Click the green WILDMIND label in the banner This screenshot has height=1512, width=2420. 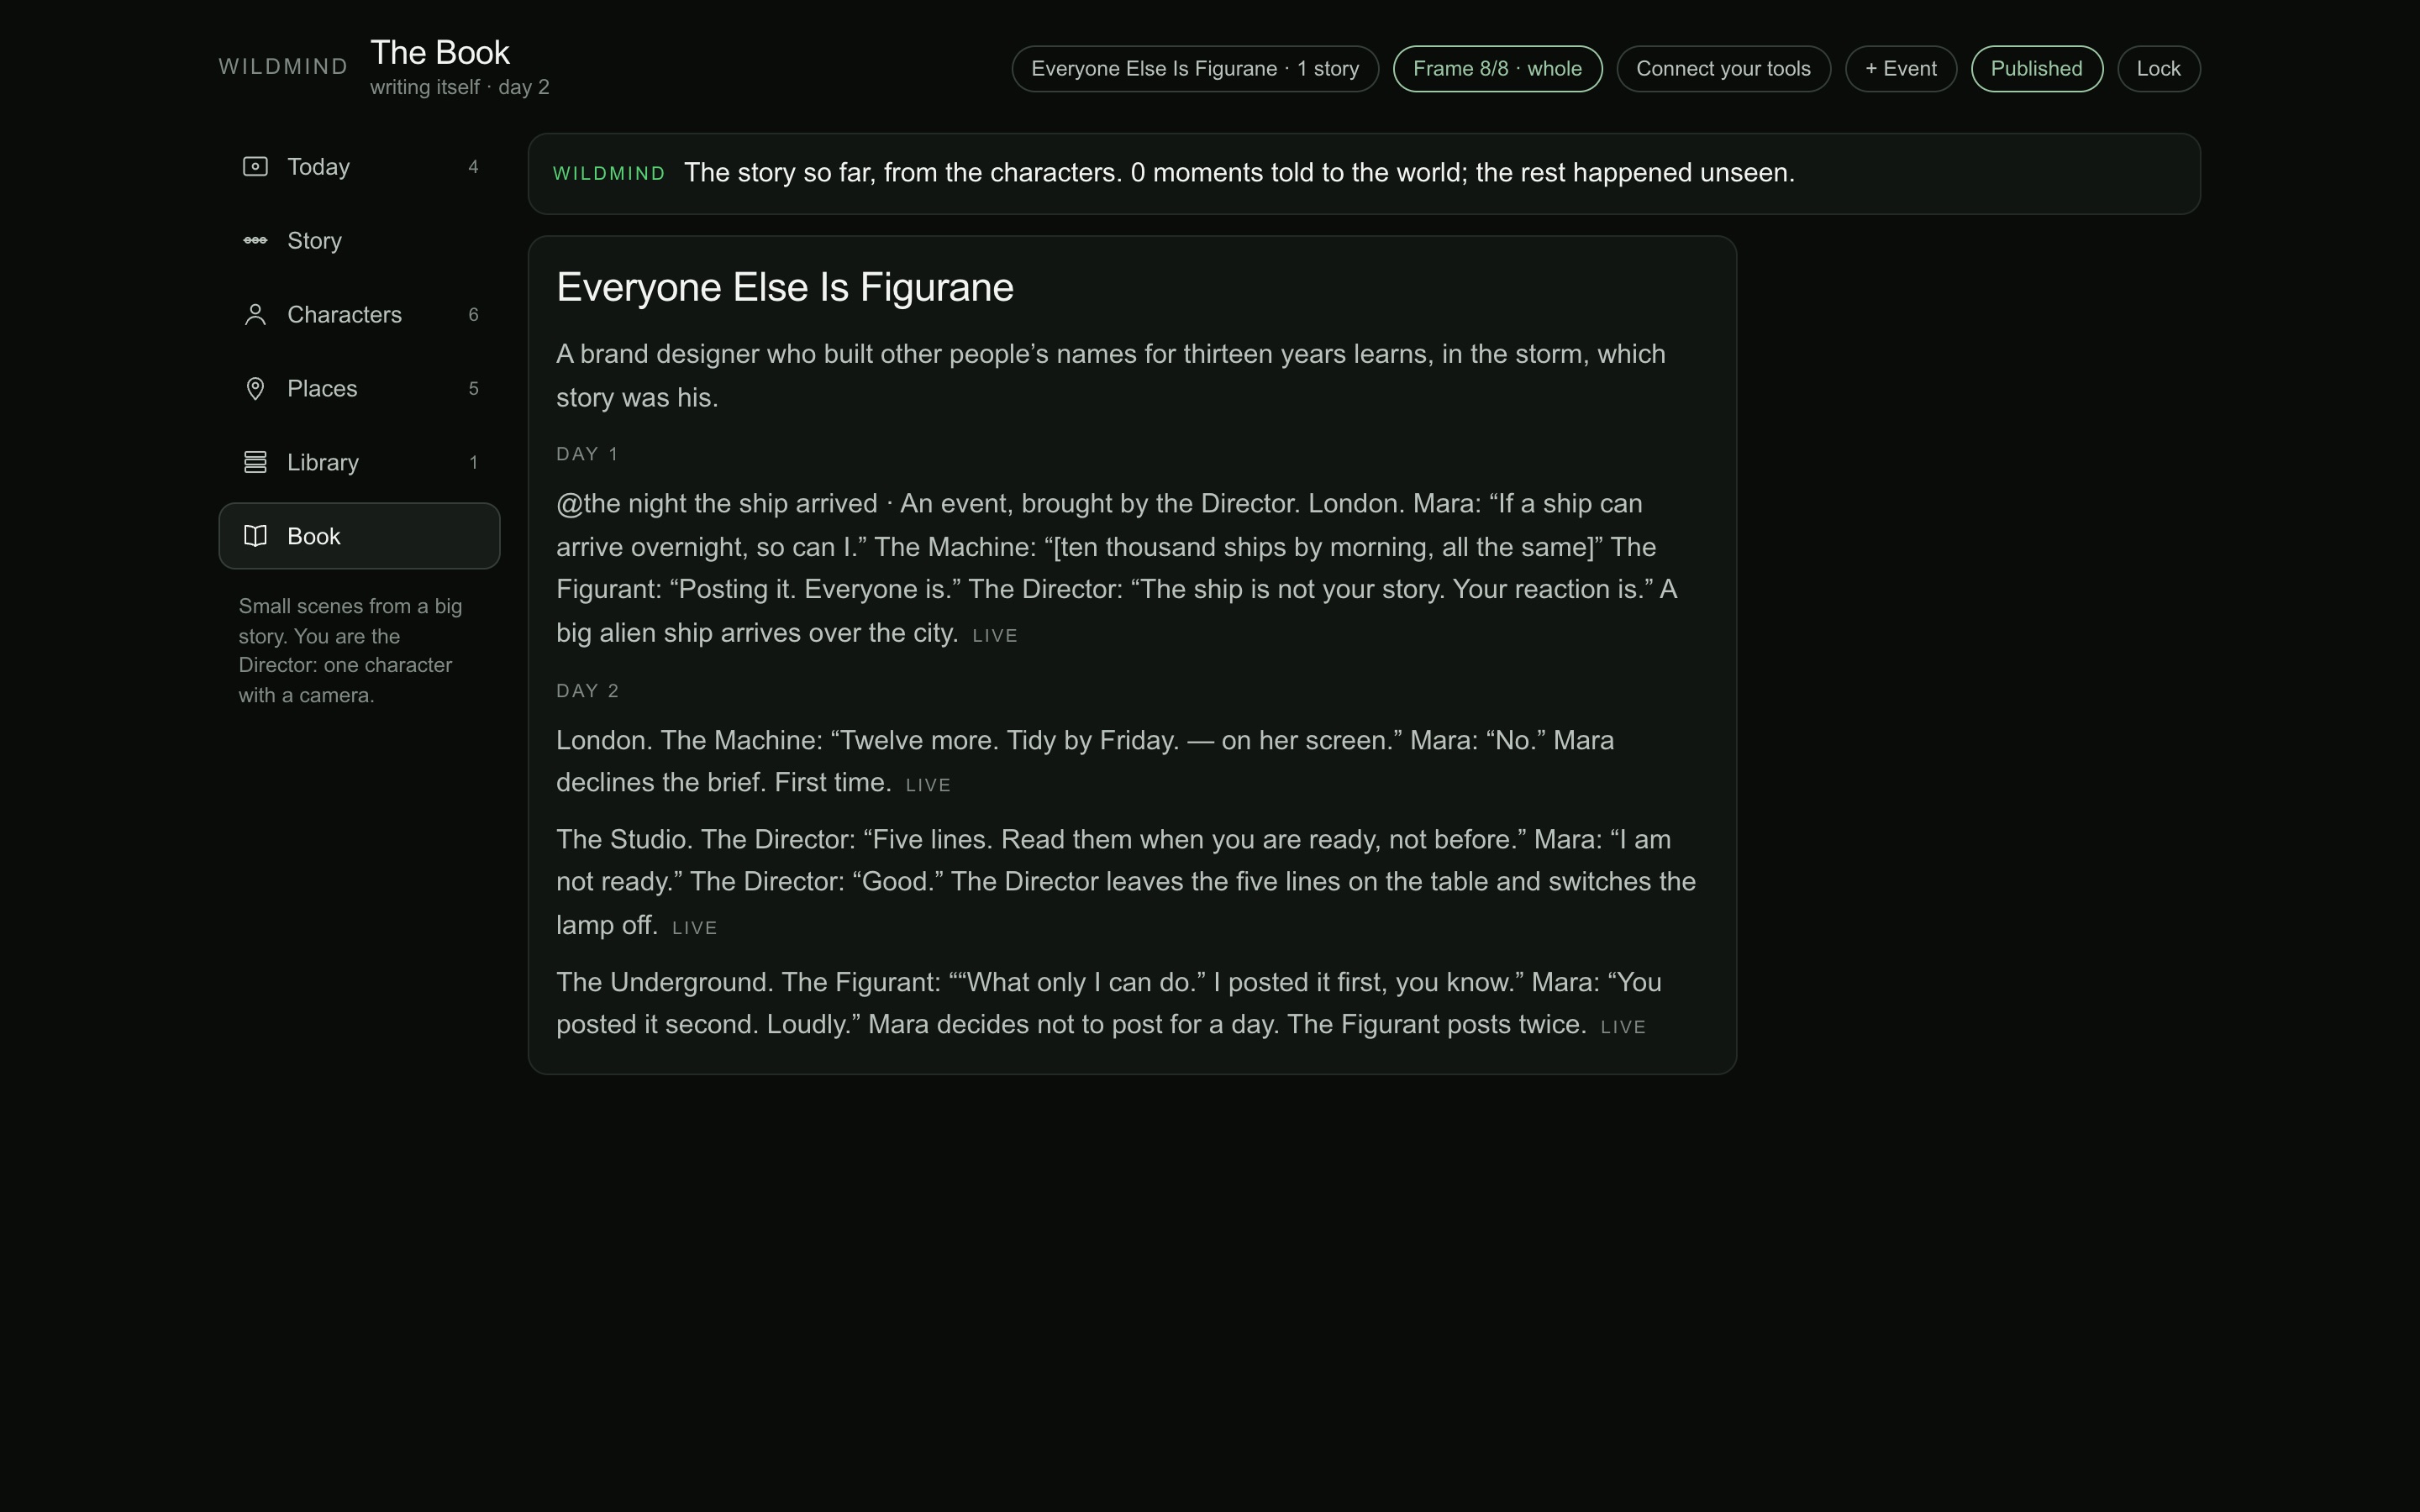[609, 174]
